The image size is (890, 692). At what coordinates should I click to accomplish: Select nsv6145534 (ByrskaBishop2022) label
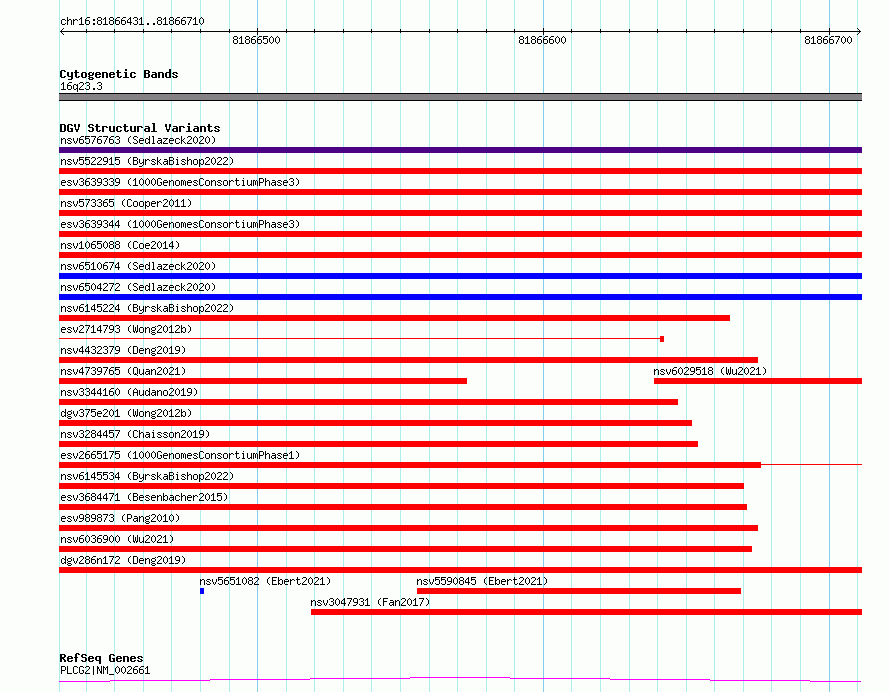click(x=147, y=476)
